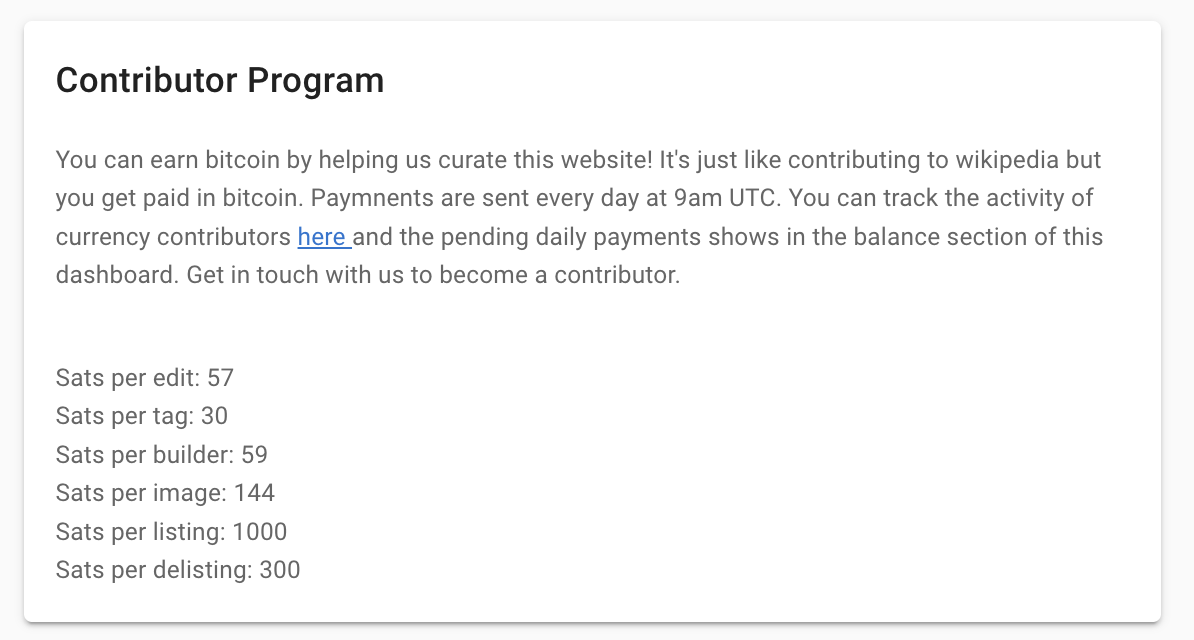
Task: Click the number 144 in image rate
Action: click(x=254, y=493)
